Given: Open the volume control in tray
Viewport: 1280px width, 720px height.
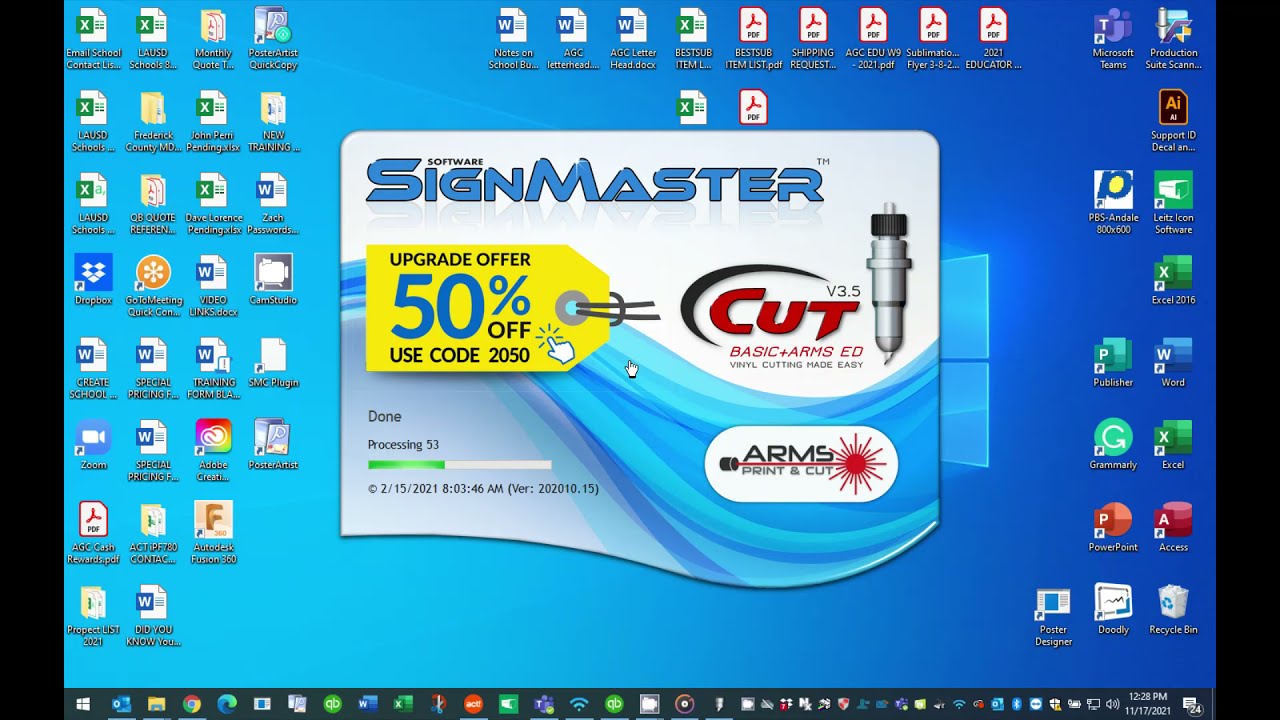Looking at the screenshot, I should (x=1113, y=704).
